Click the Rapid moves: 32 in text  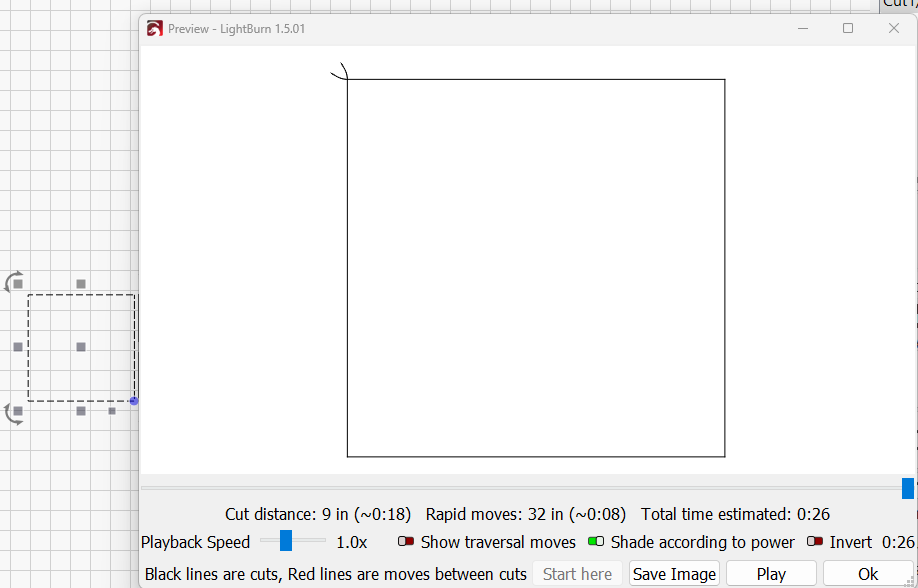[x=525, y=514]
